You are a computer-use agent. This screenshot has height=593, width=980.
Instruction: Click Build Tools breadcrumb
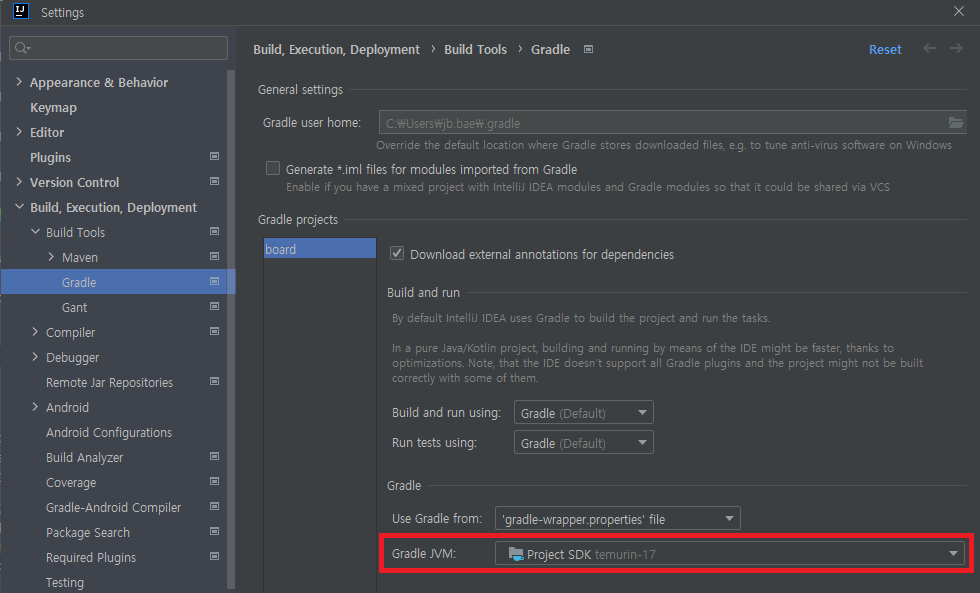(475, 49)
